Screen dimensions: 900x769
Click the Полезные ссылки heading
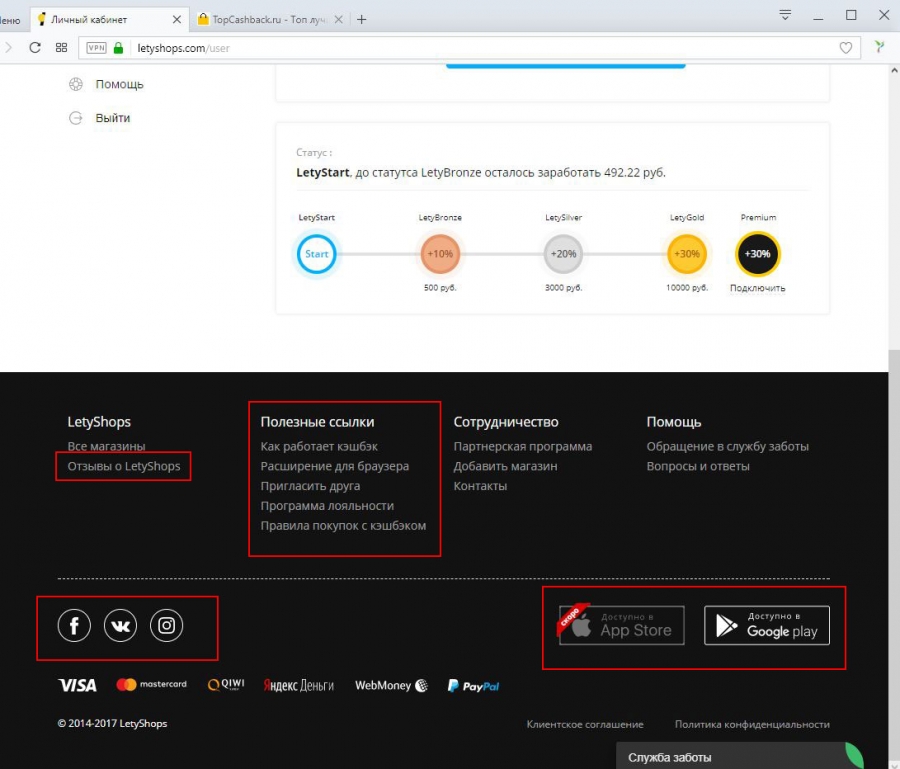coord(317,422)
